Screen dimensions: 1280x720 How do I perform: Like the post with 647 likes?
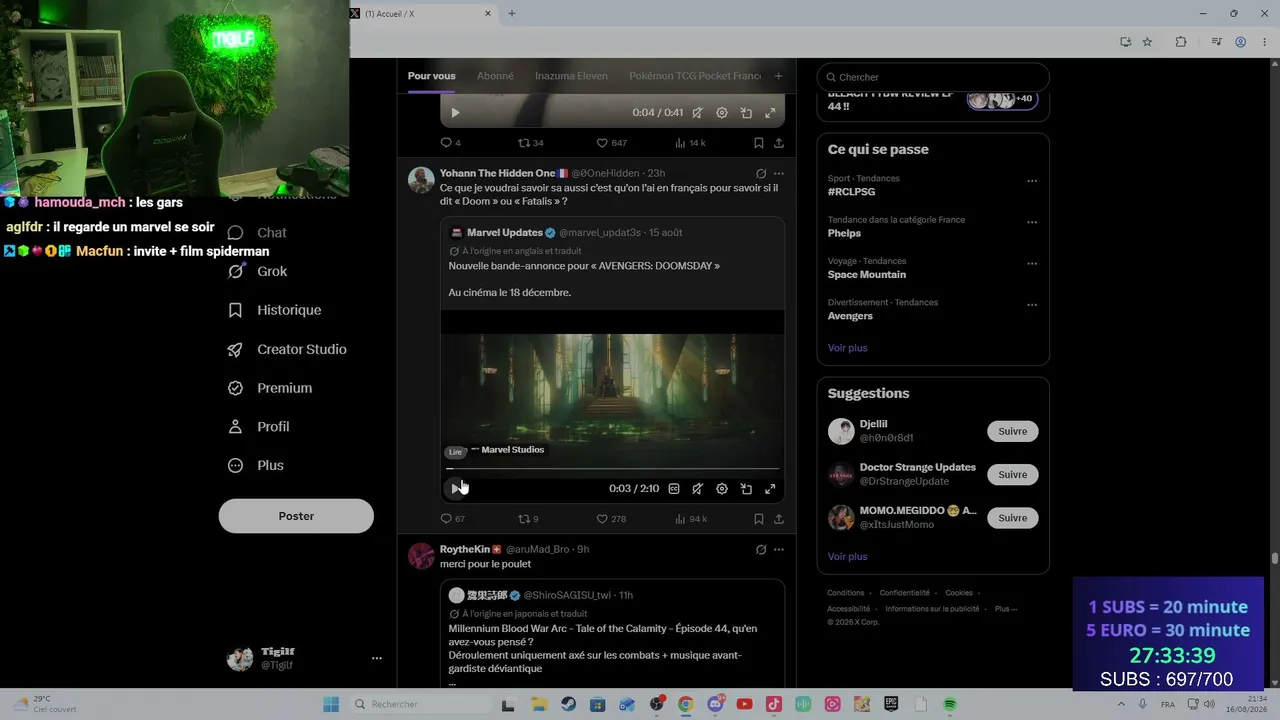pyautogui.click(x=611, y=143)
